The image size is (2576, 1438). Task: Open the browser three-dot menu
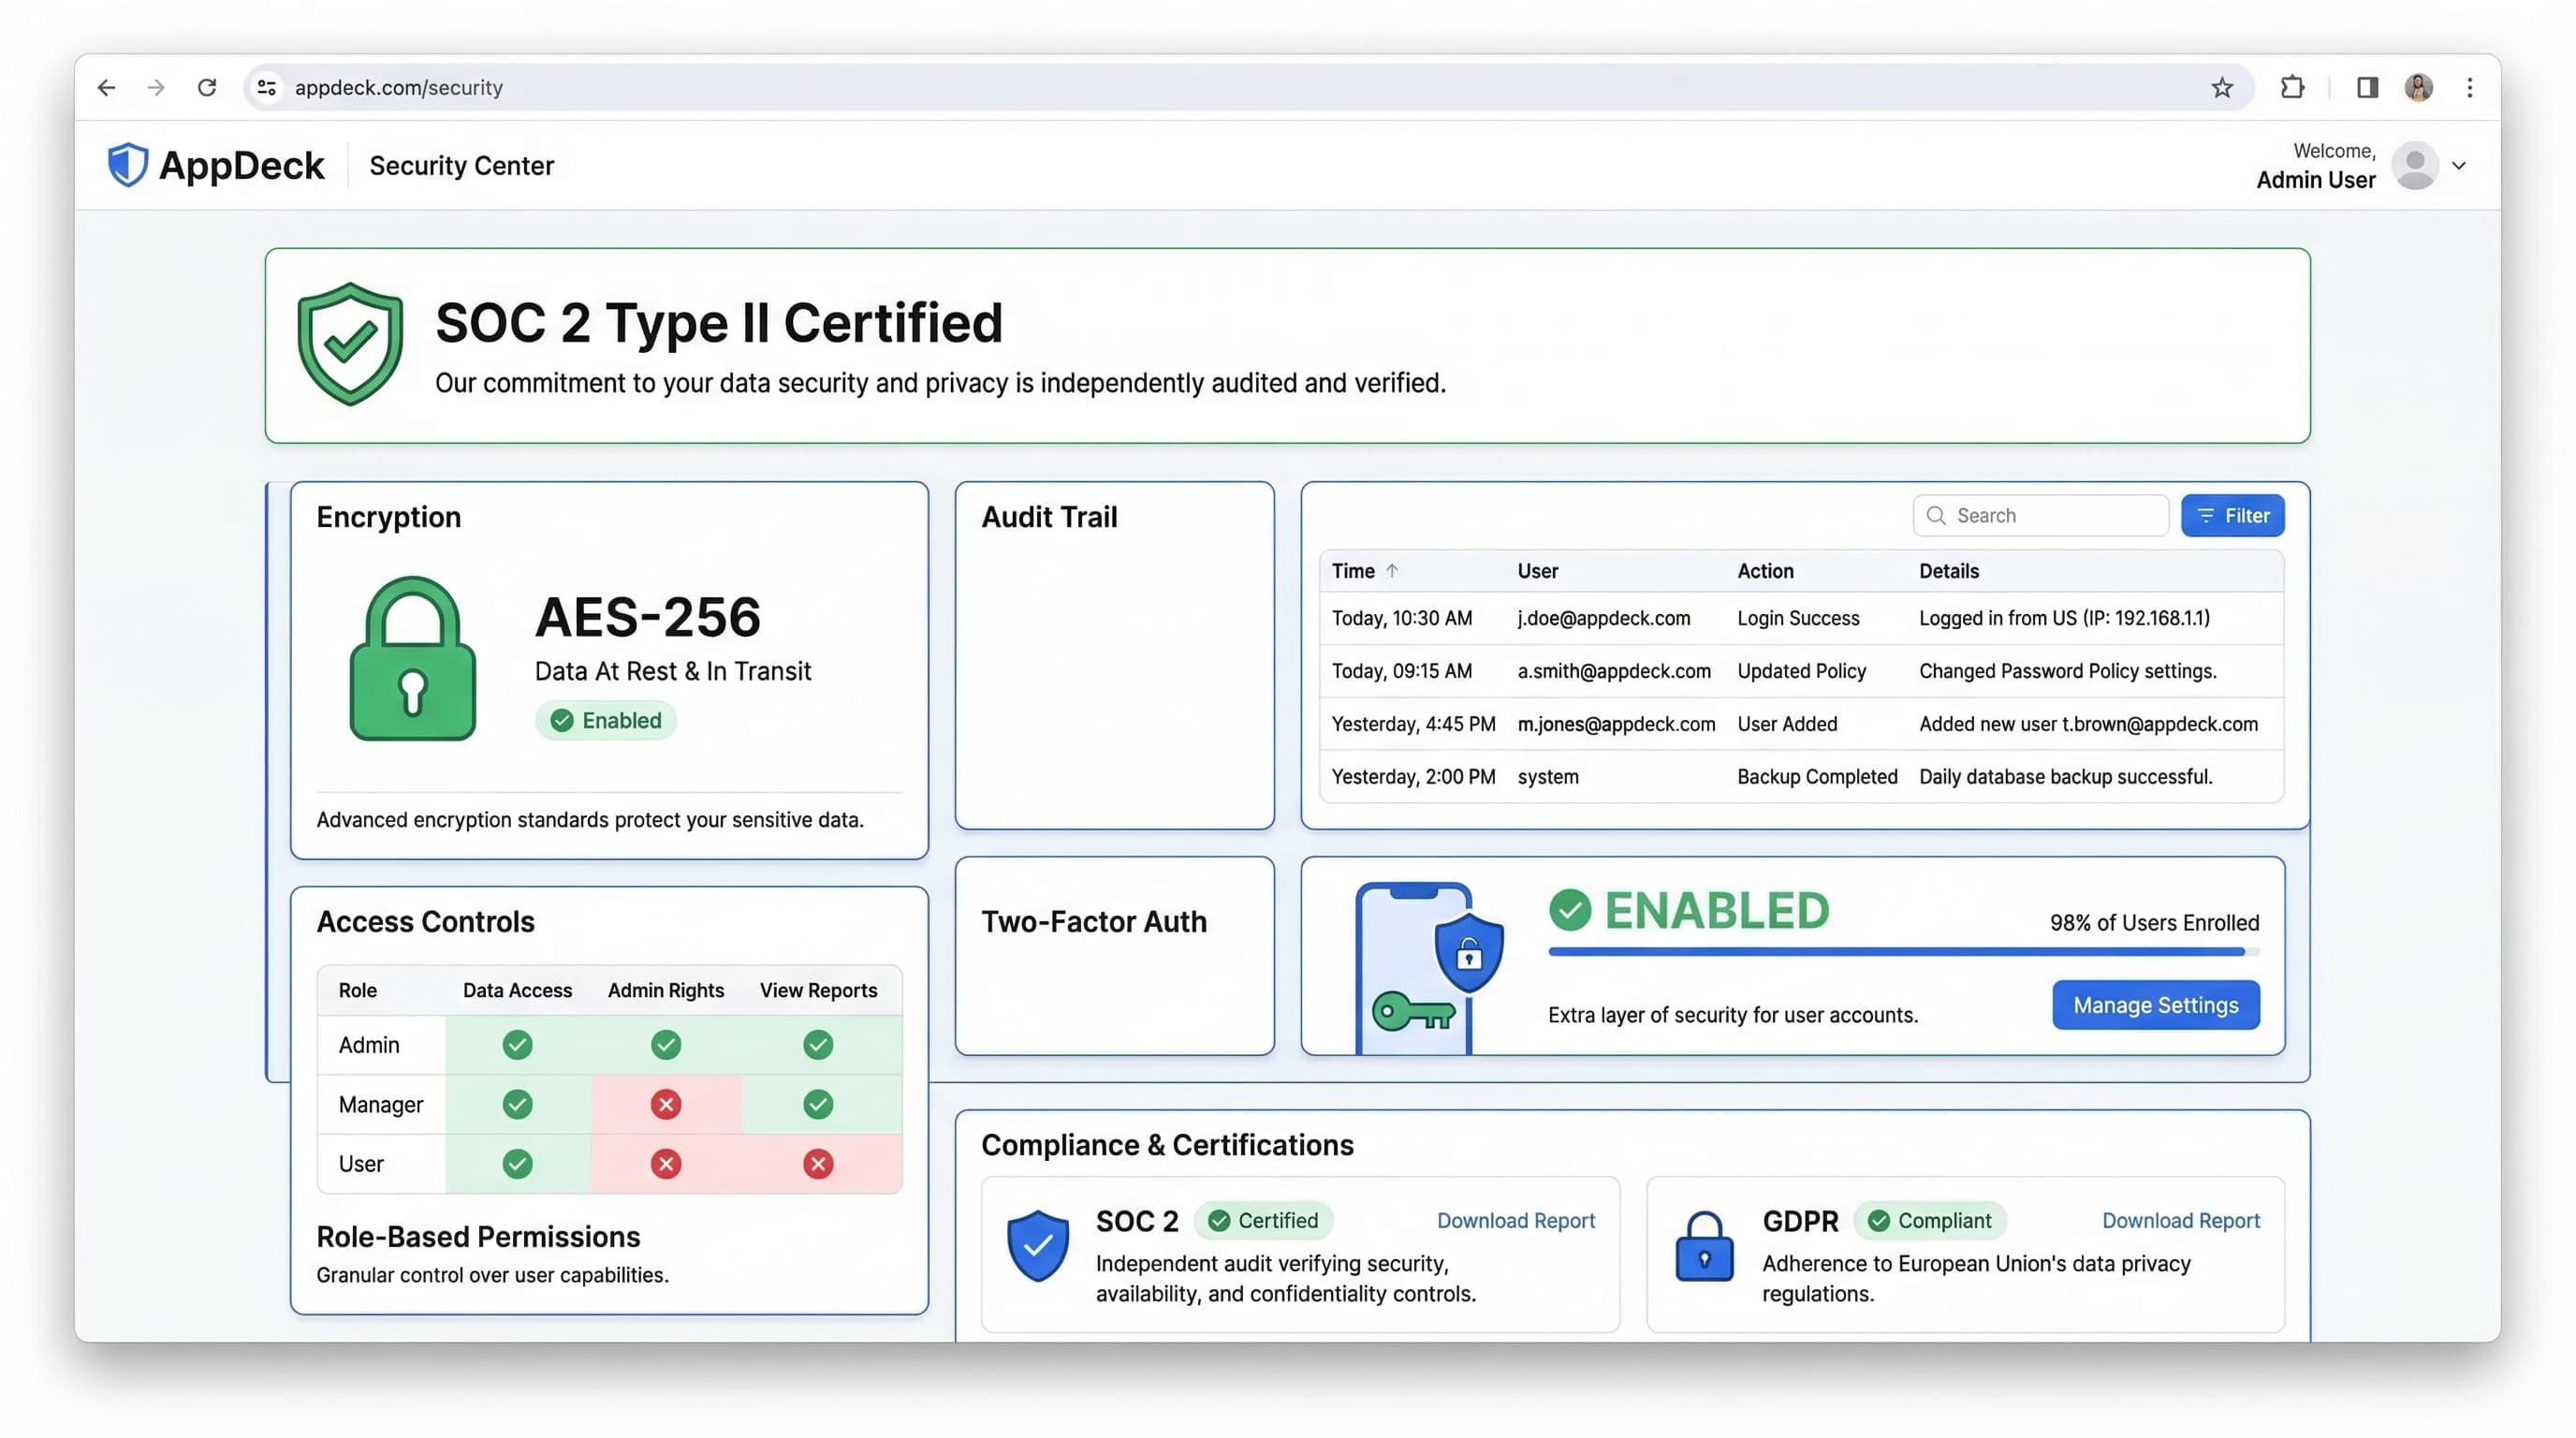point(2469,88)
